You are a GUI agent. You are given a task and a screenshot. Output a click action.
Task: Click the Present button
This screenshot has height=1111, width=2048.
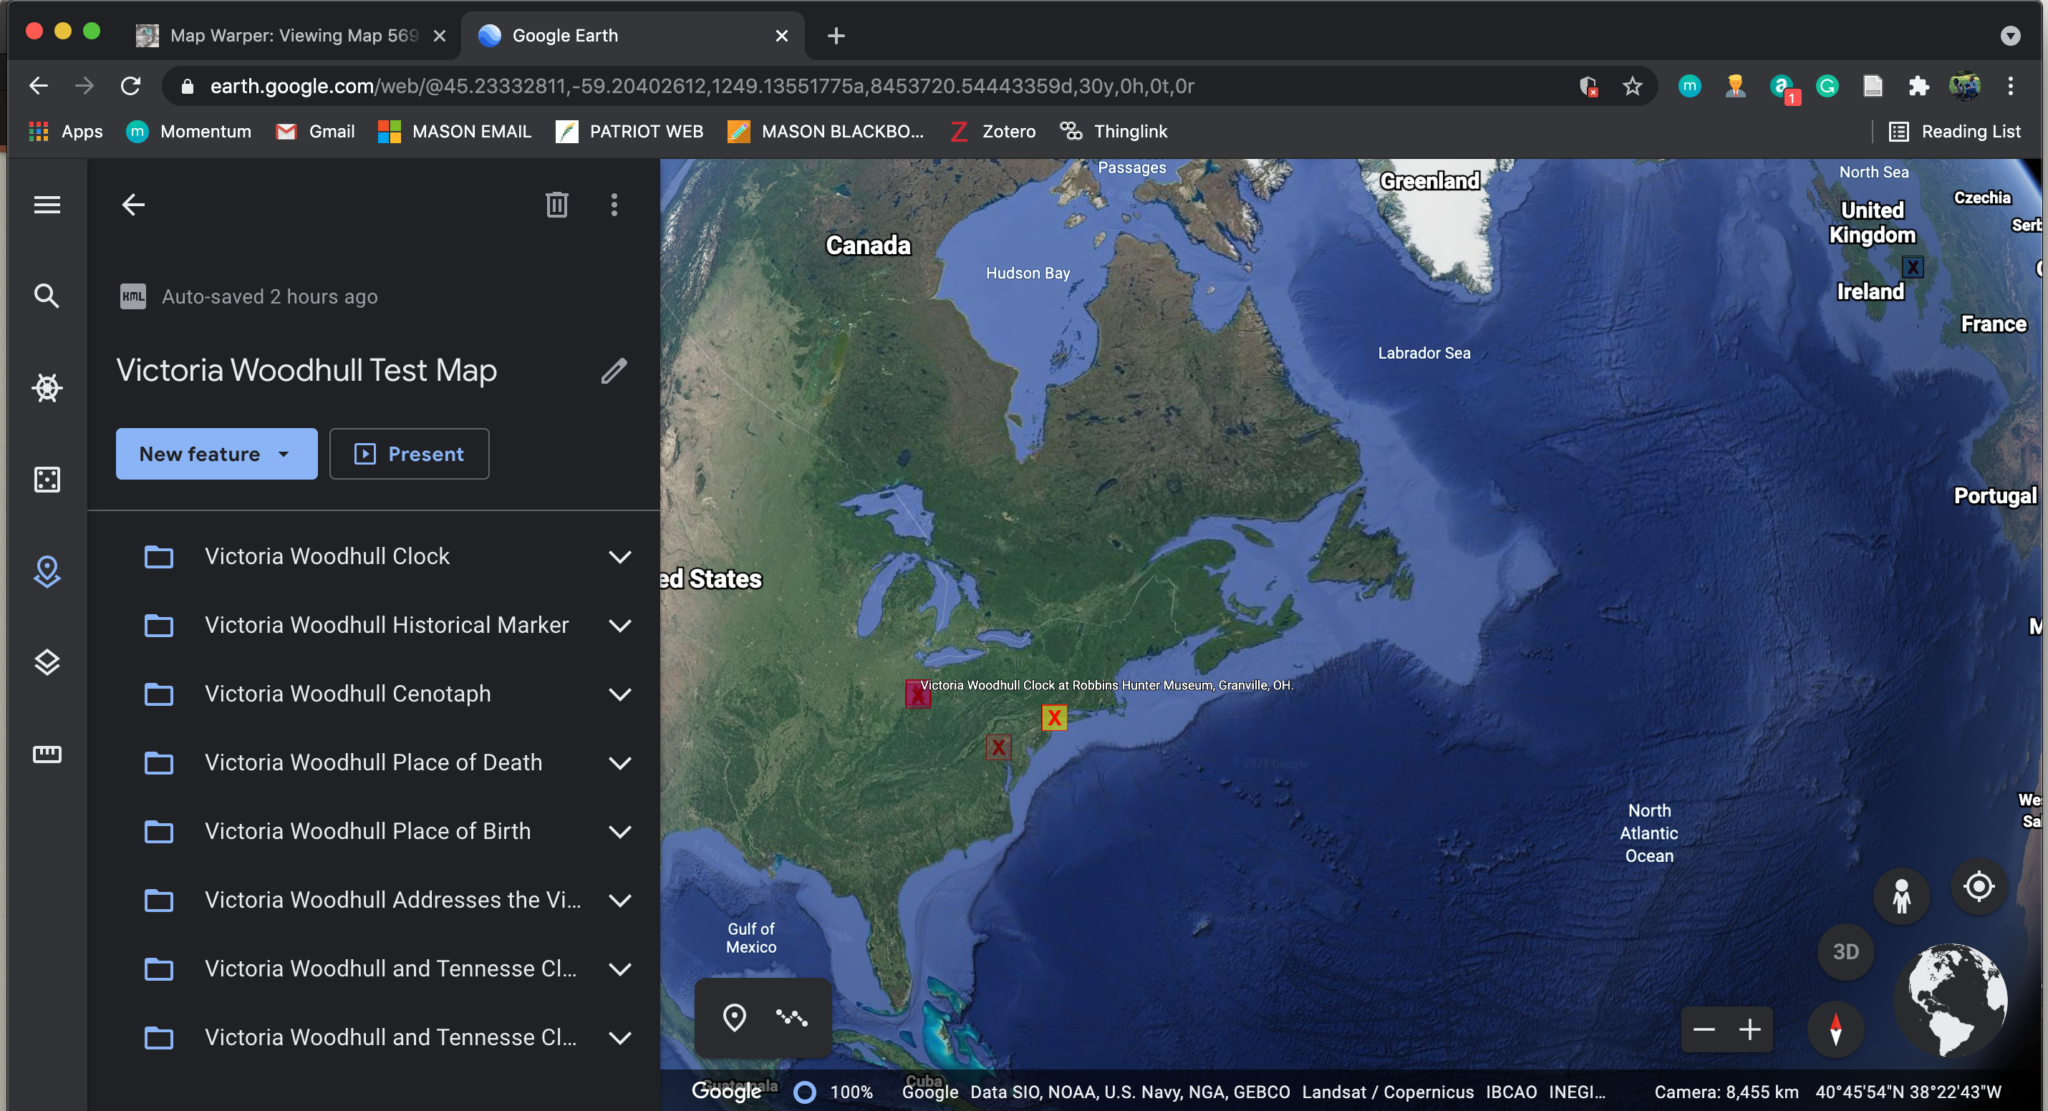click(x=408, y=453)
